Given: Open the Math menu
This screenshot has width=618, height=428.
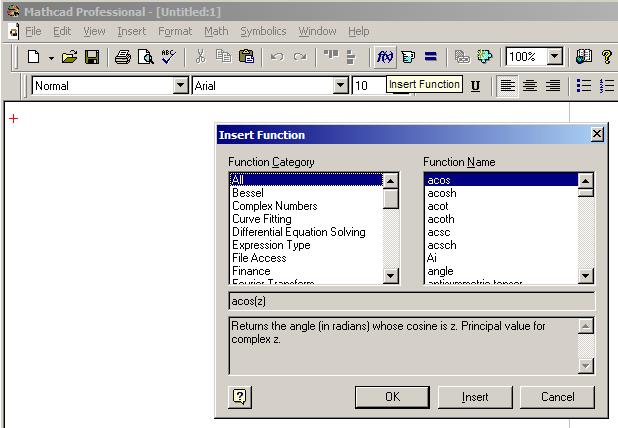Looking at the screenshot, I should click(216, 32).
